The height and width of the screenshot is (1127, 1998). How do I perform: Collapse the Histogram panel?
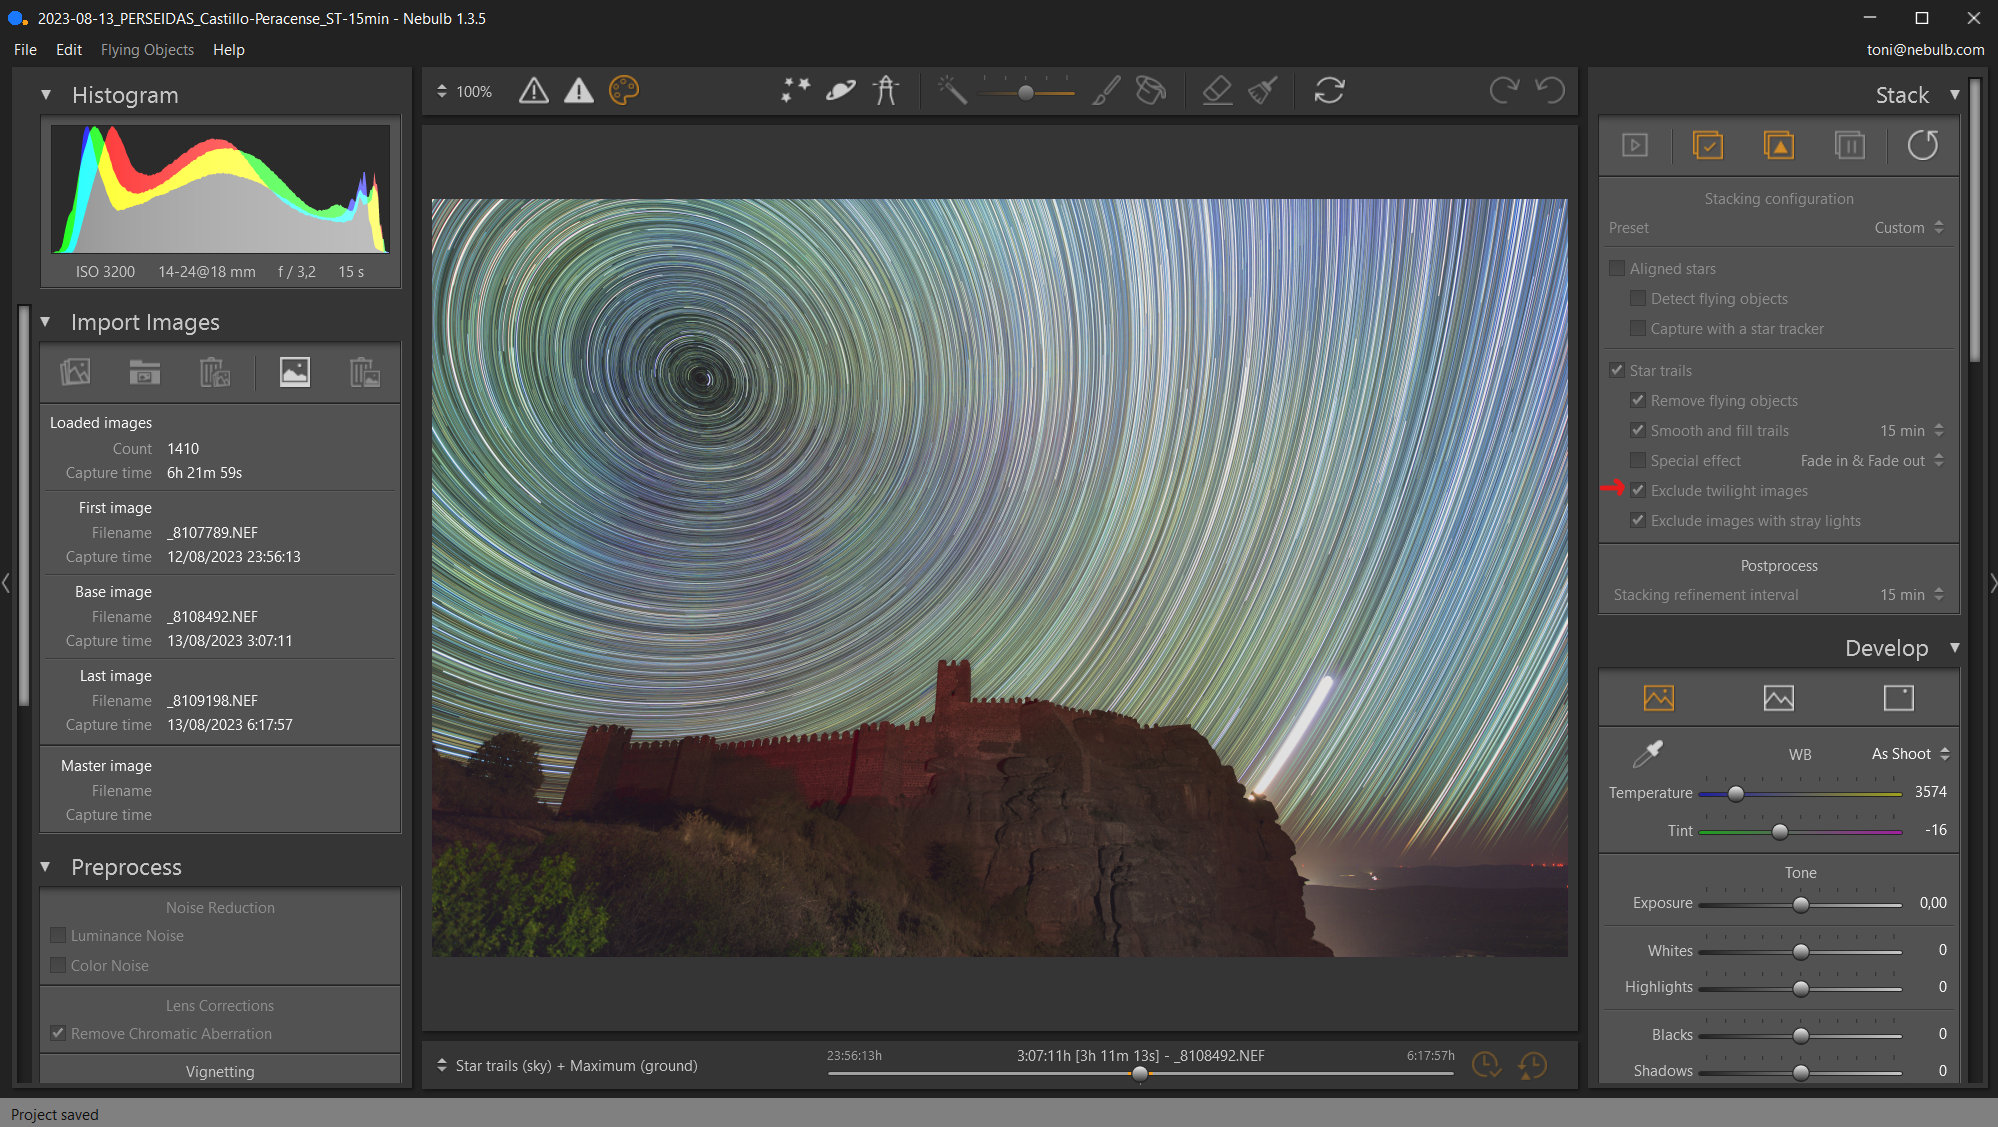[x=46, y=95]
